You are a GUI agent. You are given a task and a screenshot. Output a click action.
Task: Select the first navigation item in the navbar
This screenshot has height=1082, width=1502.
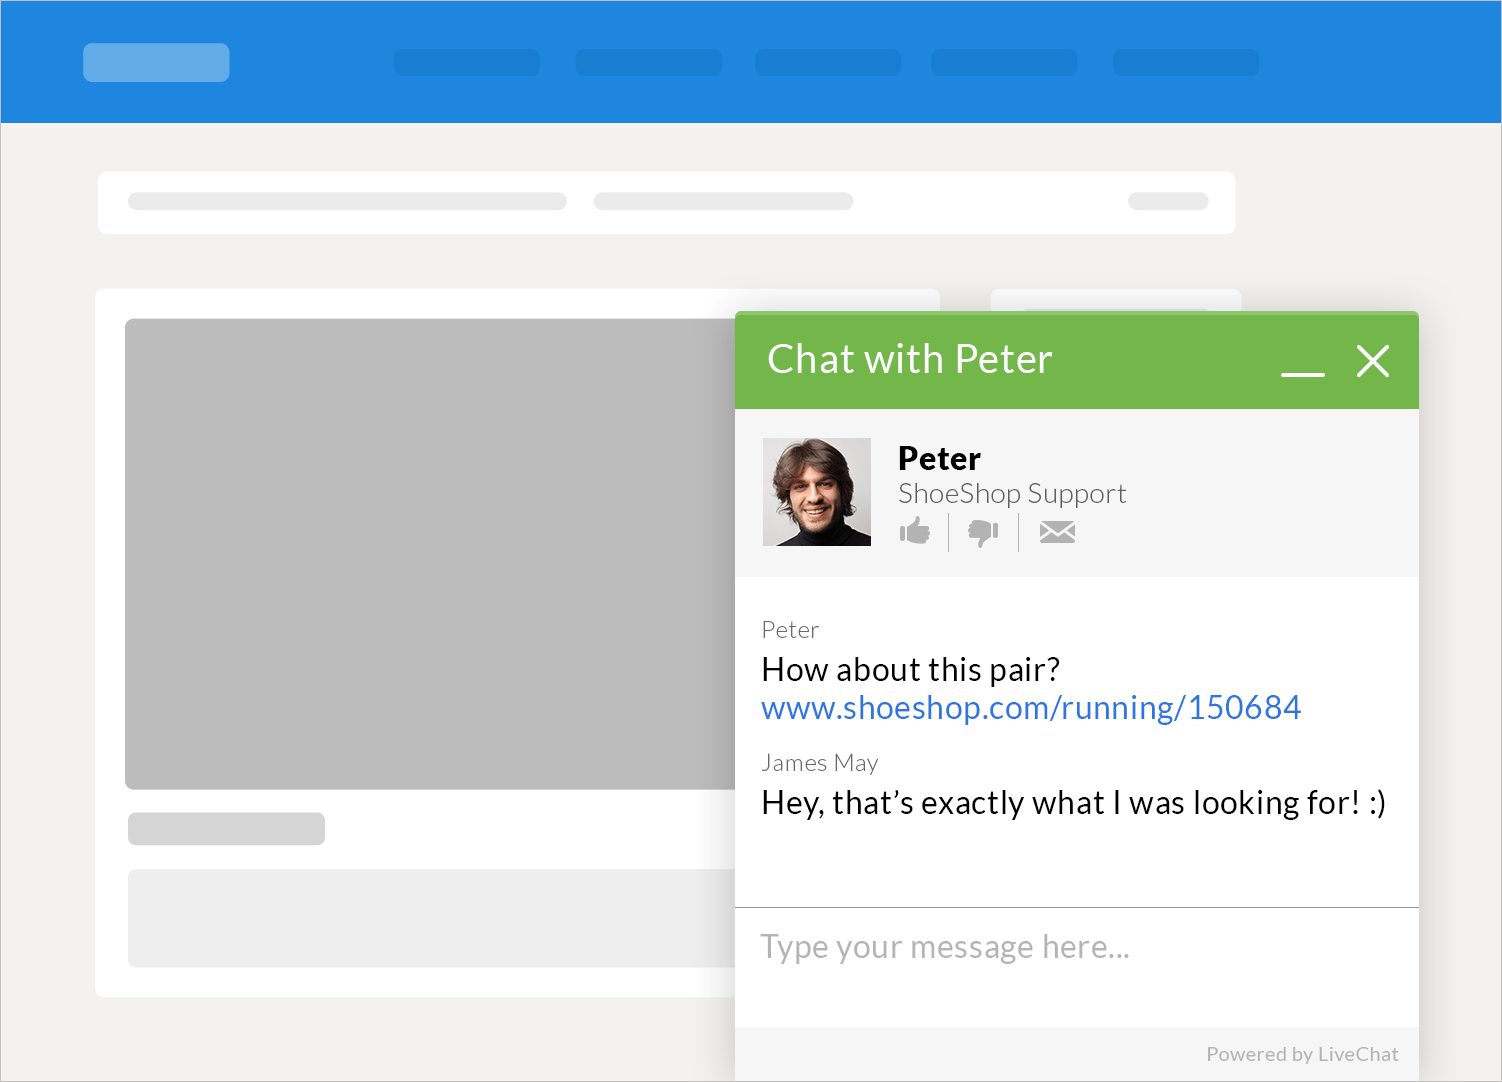coord(466,62)
